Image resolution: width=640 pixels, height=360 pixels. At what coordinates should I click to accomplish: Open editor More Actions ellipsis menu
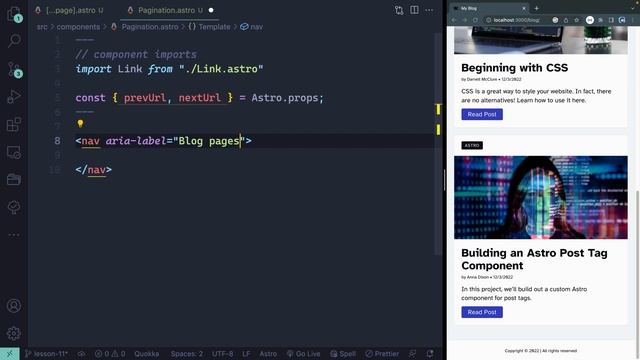[429, 10]
